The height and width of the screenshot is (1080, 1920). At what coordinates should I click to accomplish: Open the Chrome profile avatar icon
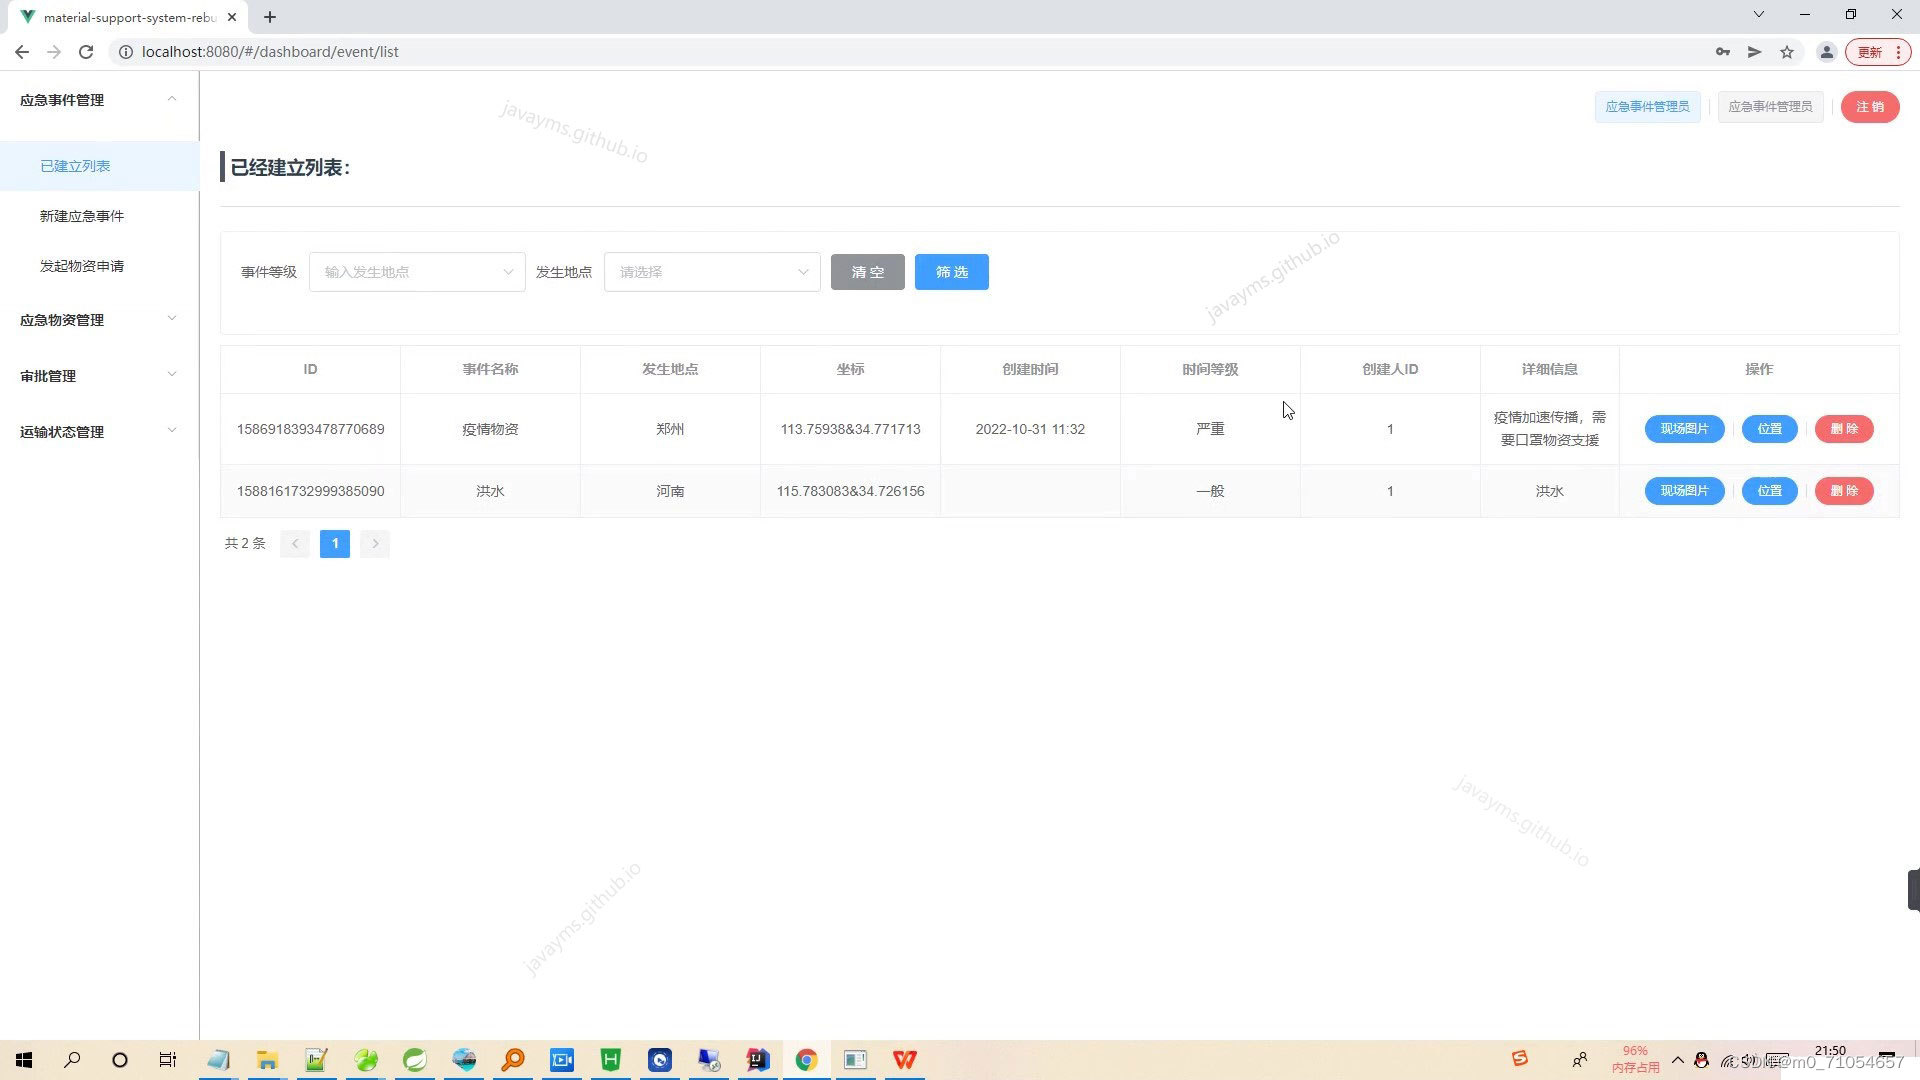click(1826, 52)
